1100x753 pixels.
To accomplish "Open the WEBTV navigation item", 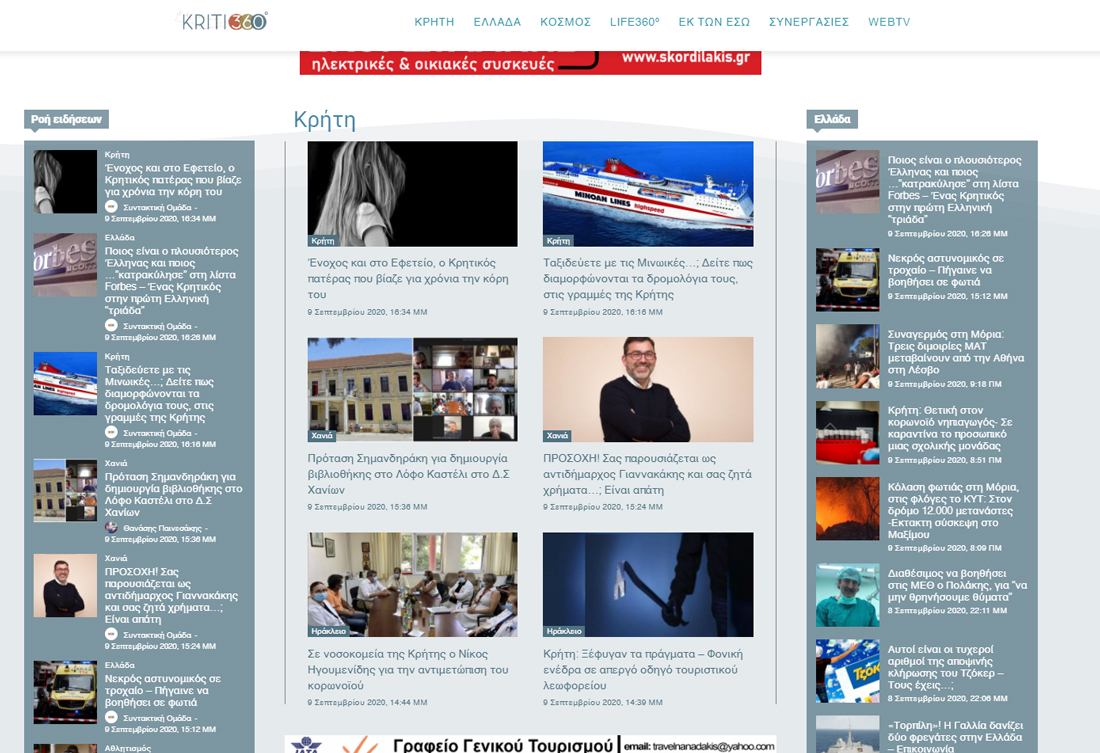I will (x=889, y=22).
